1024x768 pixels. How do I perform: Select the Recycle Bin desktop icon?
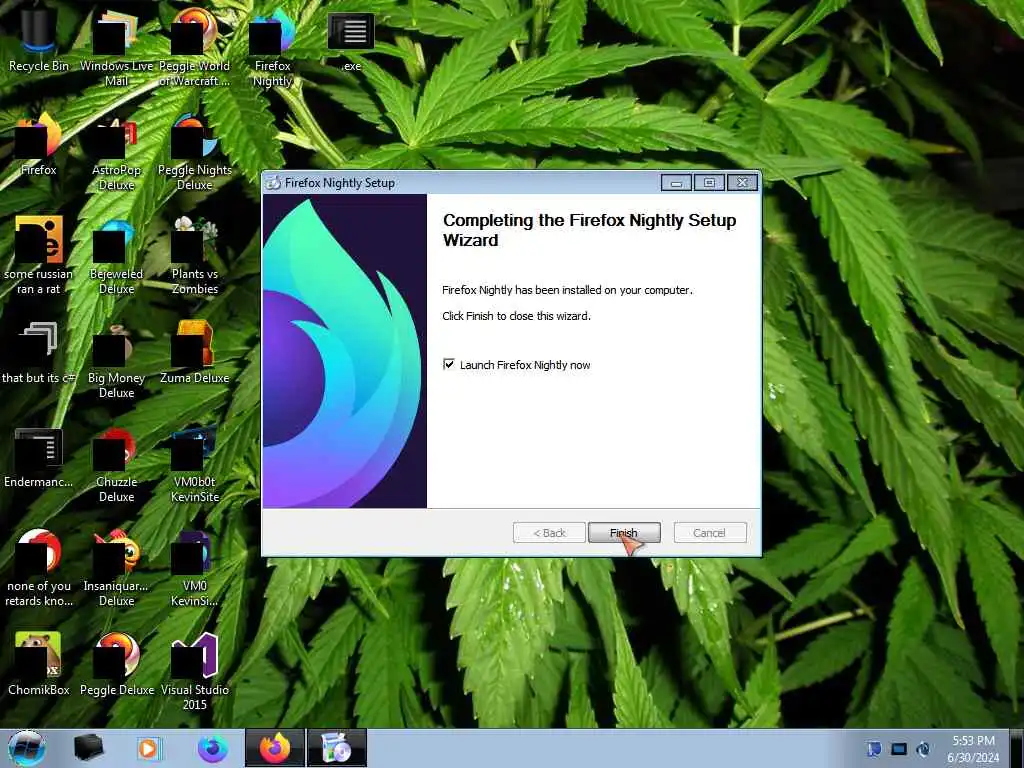(x=39, y=40)
